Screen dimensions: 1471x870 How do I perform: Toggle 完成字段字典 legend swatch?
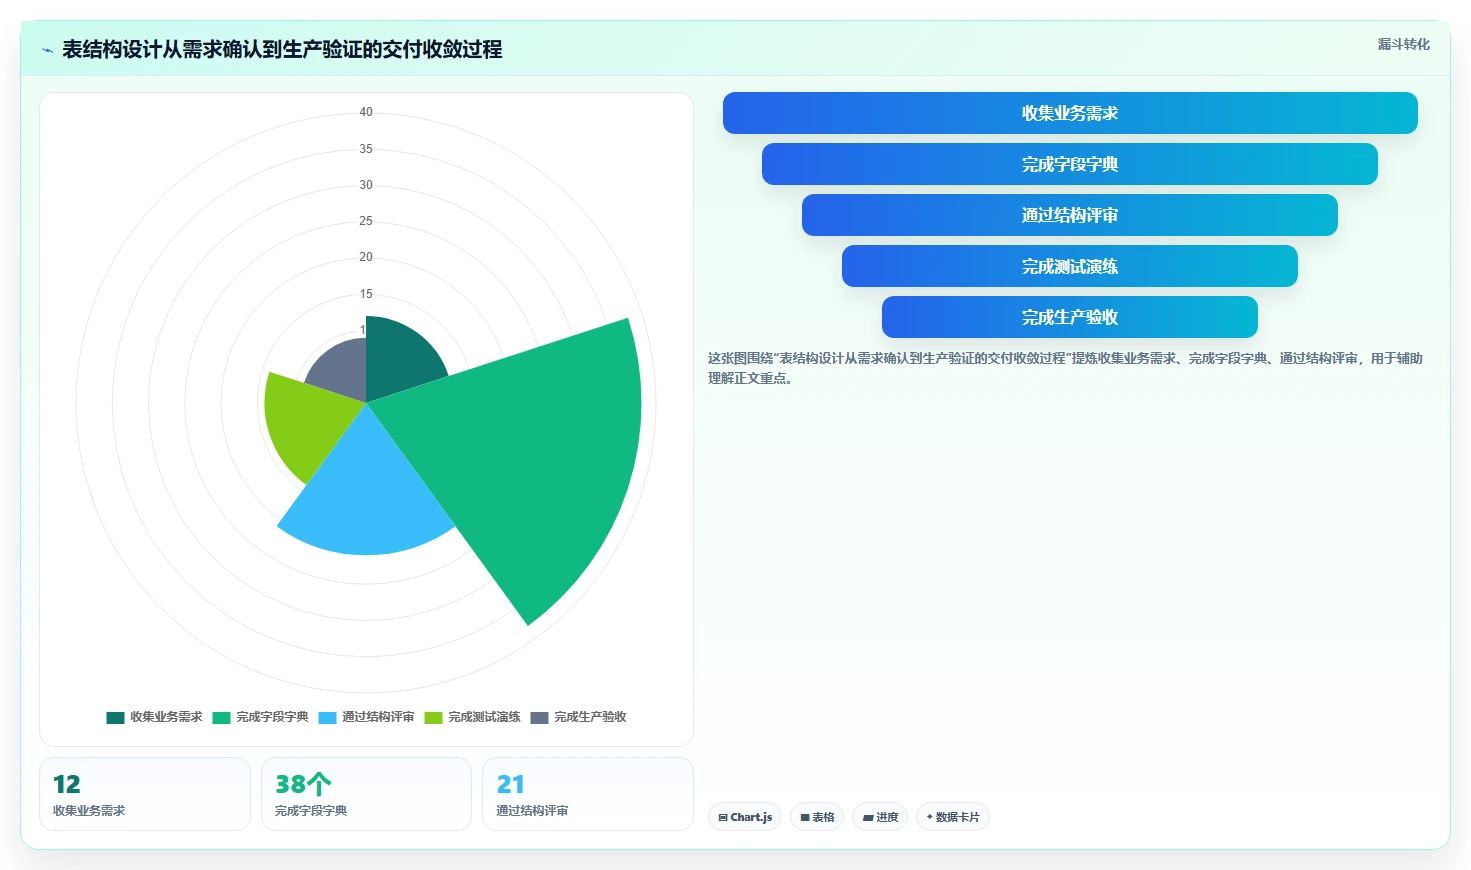[221, 717]
